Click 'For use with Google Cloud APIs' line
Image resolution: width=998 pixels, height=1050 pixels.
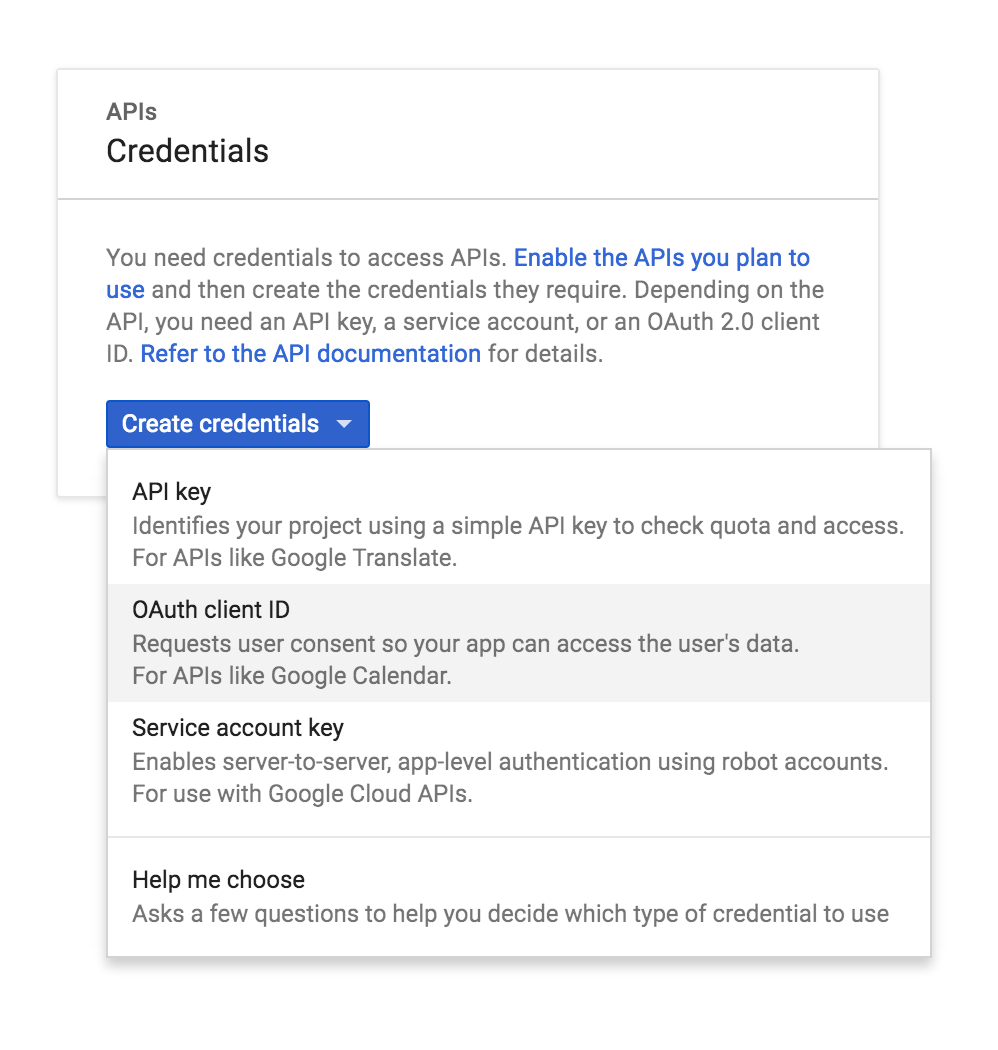[x=303, y=794]
